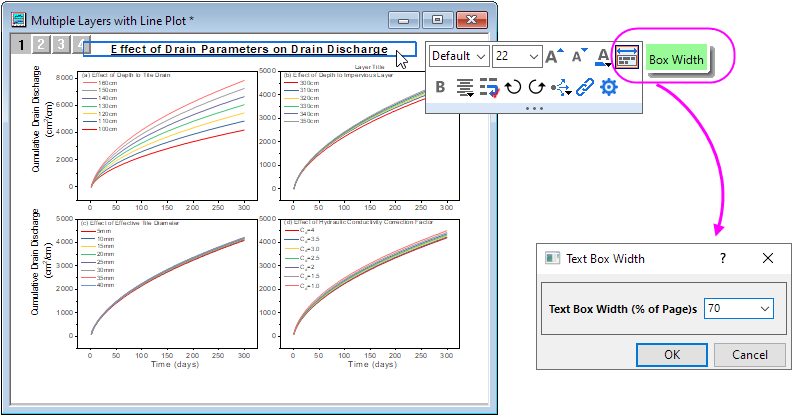Image resolution: width=802 pixels, height=416 pixels.
Task: Cancel the Text Box Width dialog
Action: (x=749, y=355)
